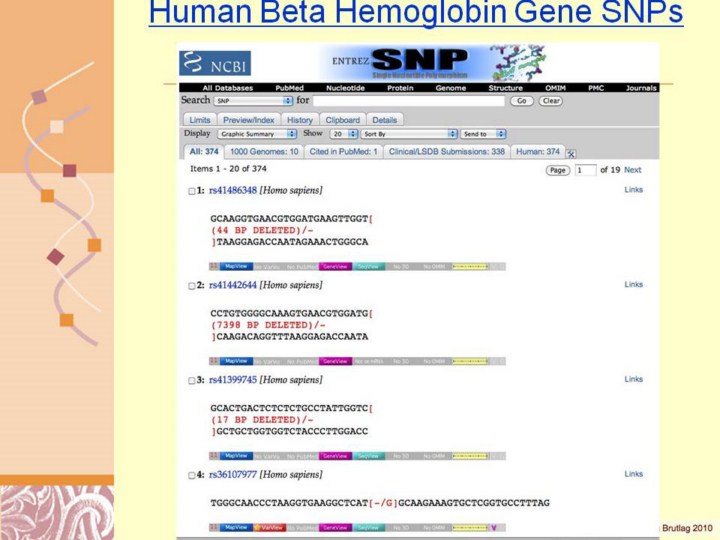Viewport: 720px width, 540px height.
Task: Open VarView badge for rs36107977
Action: click(x=269, y=527)
